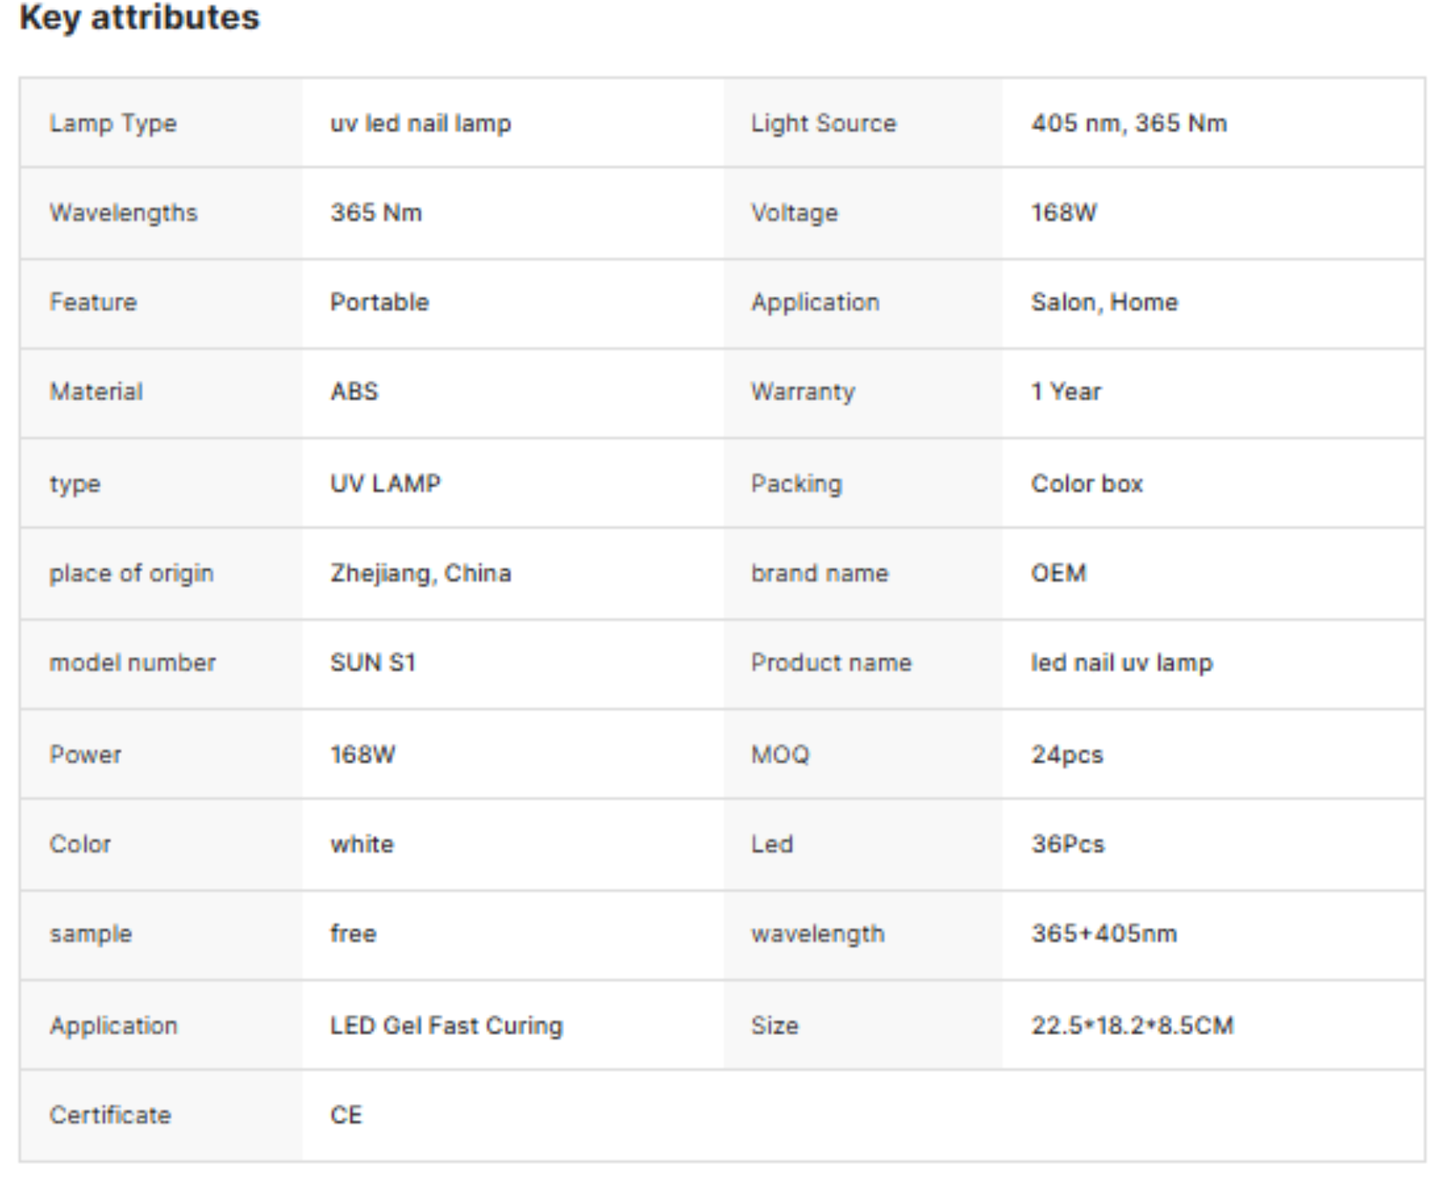Select the Light Source value '405 nm, 365 Nm'
Image resolution: width=1445 pixels, height=1184 pixels.
(1129, 123)
